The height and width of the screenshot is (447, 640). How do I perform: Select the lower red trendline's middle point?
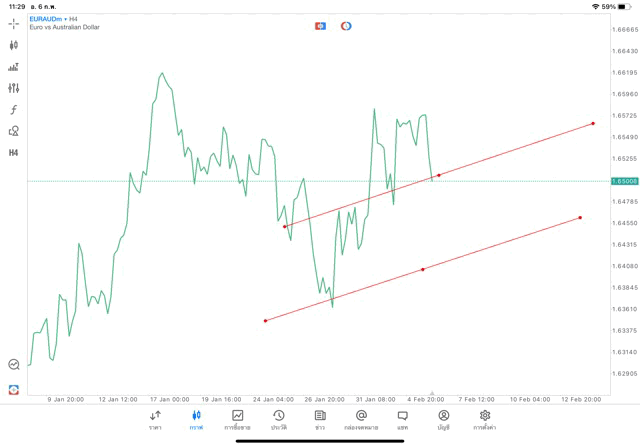click(x=423, y=269)
